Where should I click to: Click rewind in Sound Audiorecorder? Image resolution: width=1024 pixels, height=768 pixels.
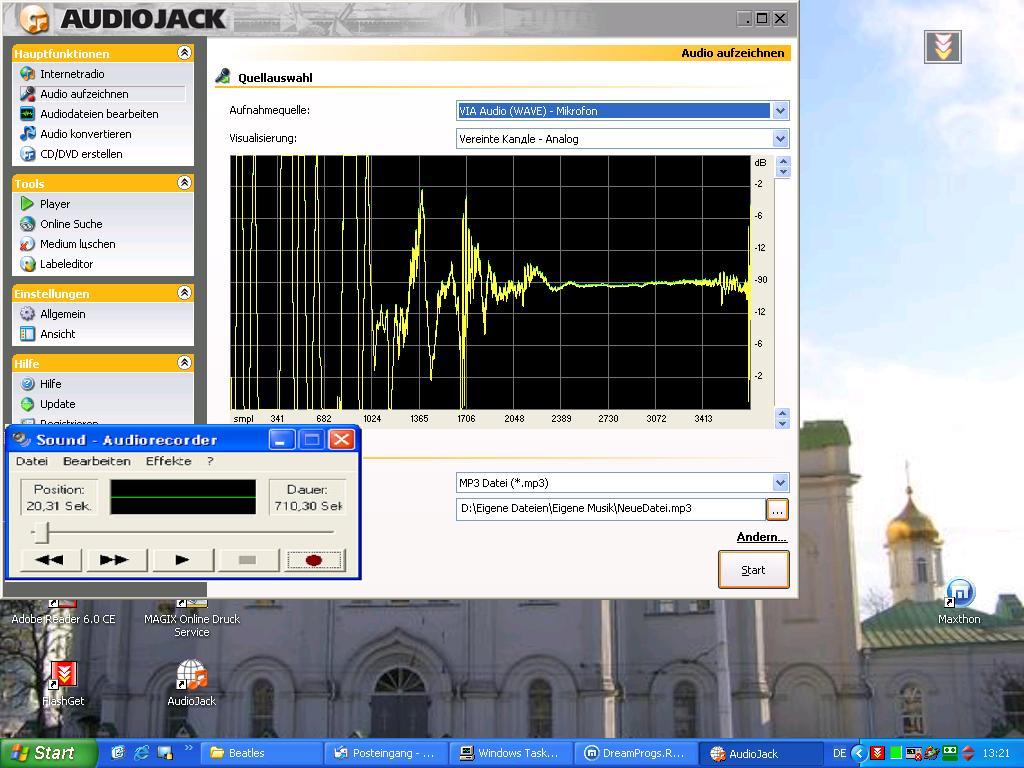point(50,560)
